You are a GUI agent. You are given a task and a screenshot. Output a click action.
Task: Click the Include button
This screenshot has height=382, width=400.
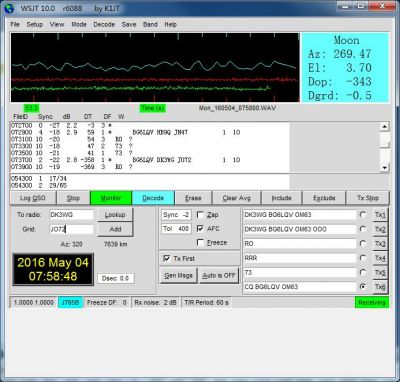(281, 198)
